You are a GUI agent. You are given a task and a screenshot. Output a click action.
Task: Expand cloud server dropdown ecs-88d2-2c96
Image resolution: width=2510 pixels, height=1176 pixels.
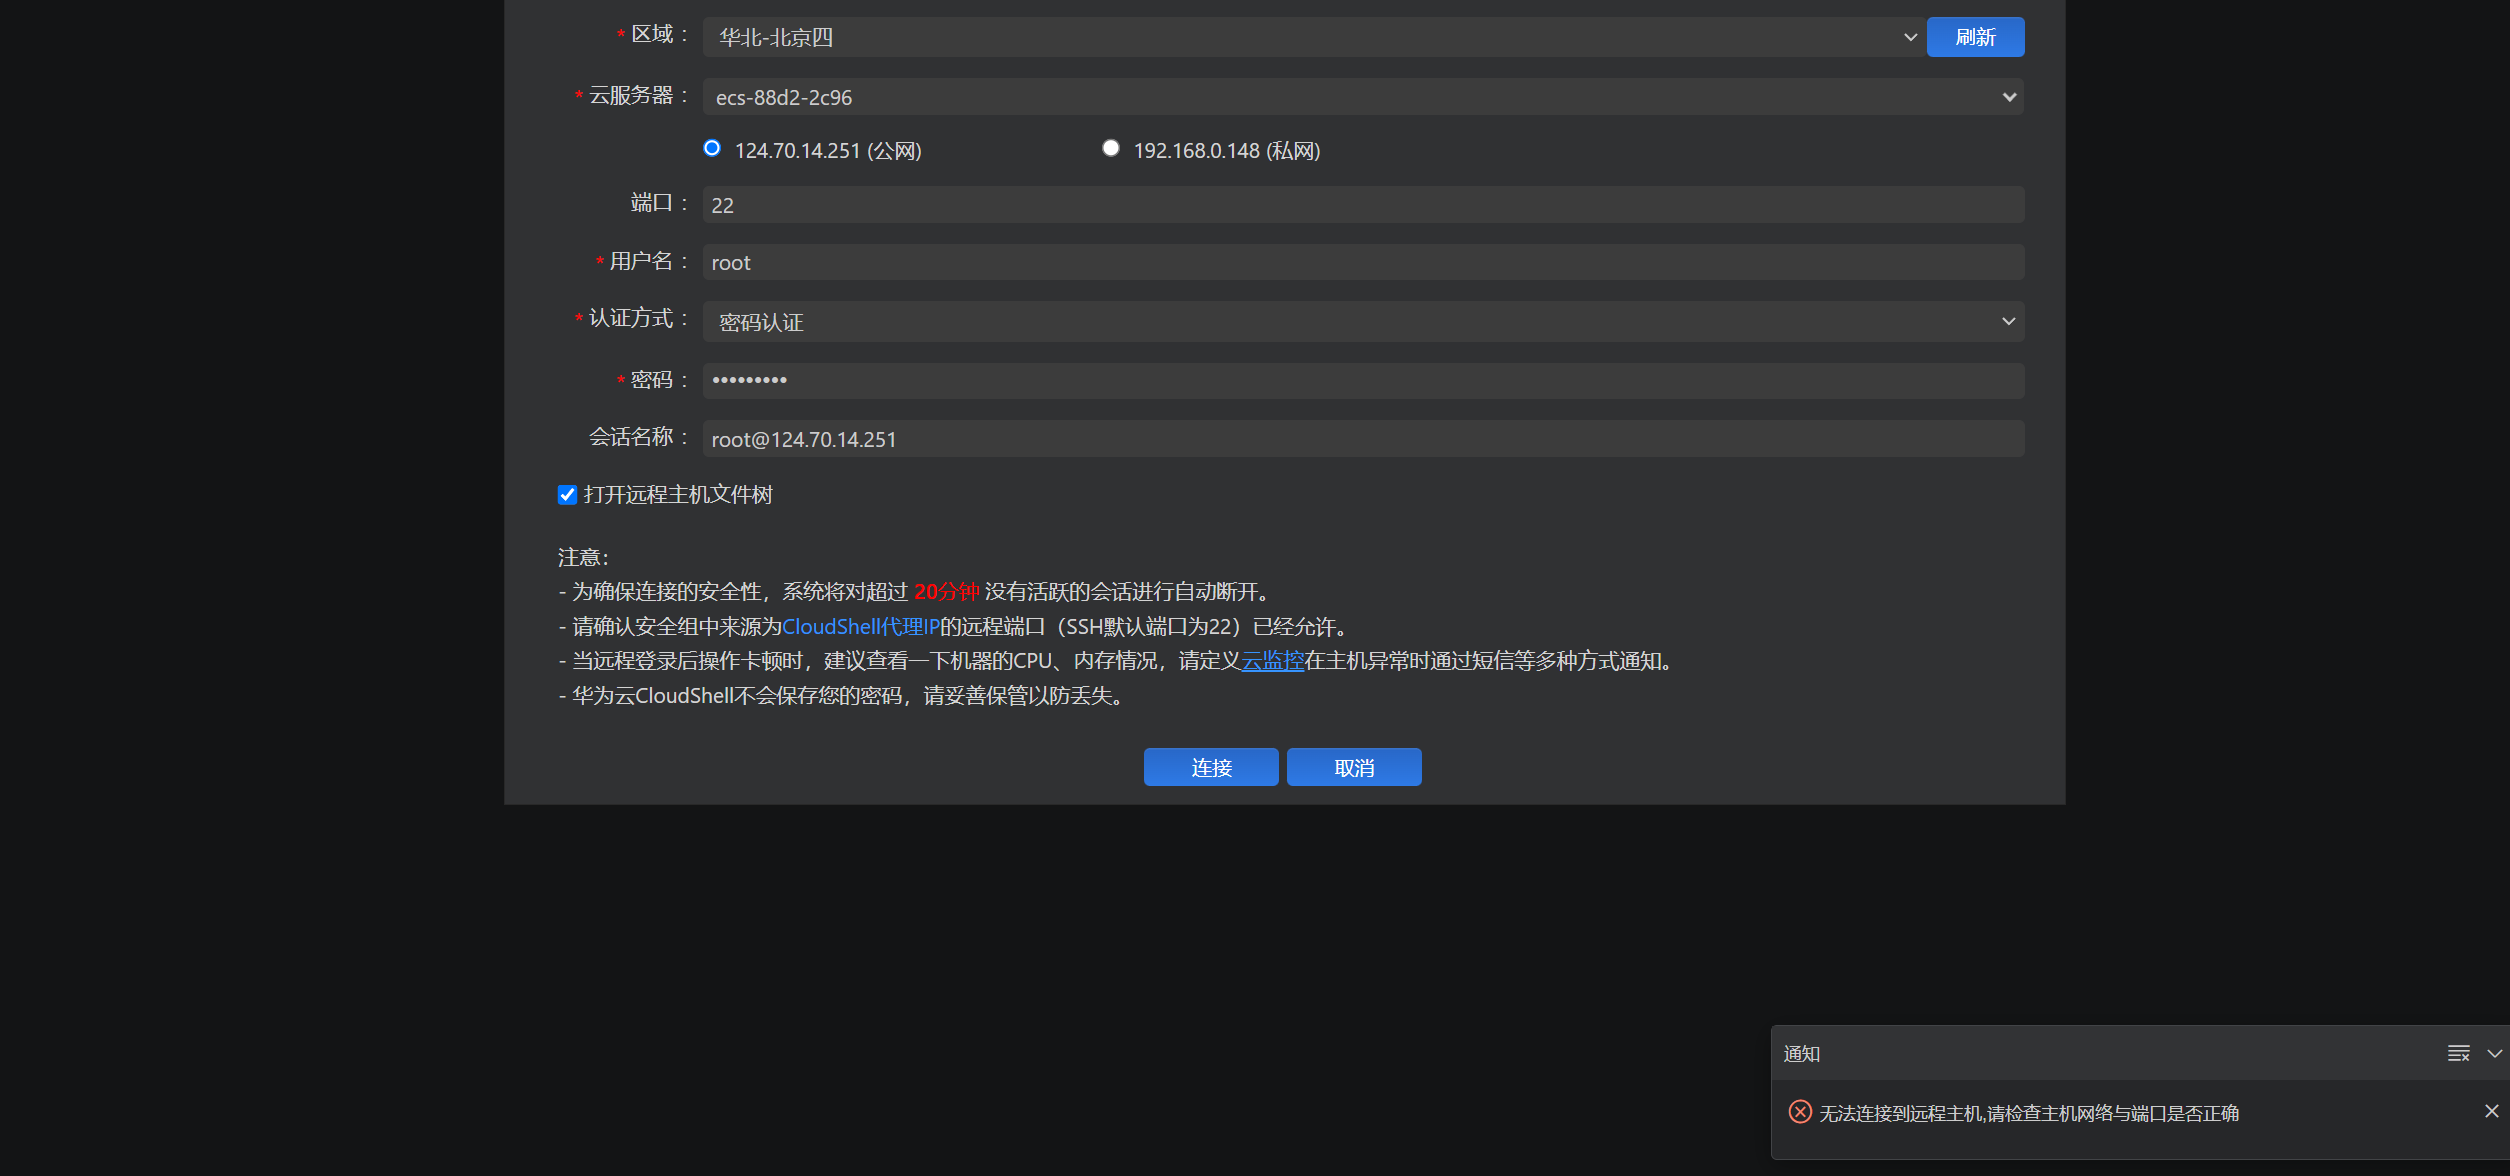point(1362,97)
